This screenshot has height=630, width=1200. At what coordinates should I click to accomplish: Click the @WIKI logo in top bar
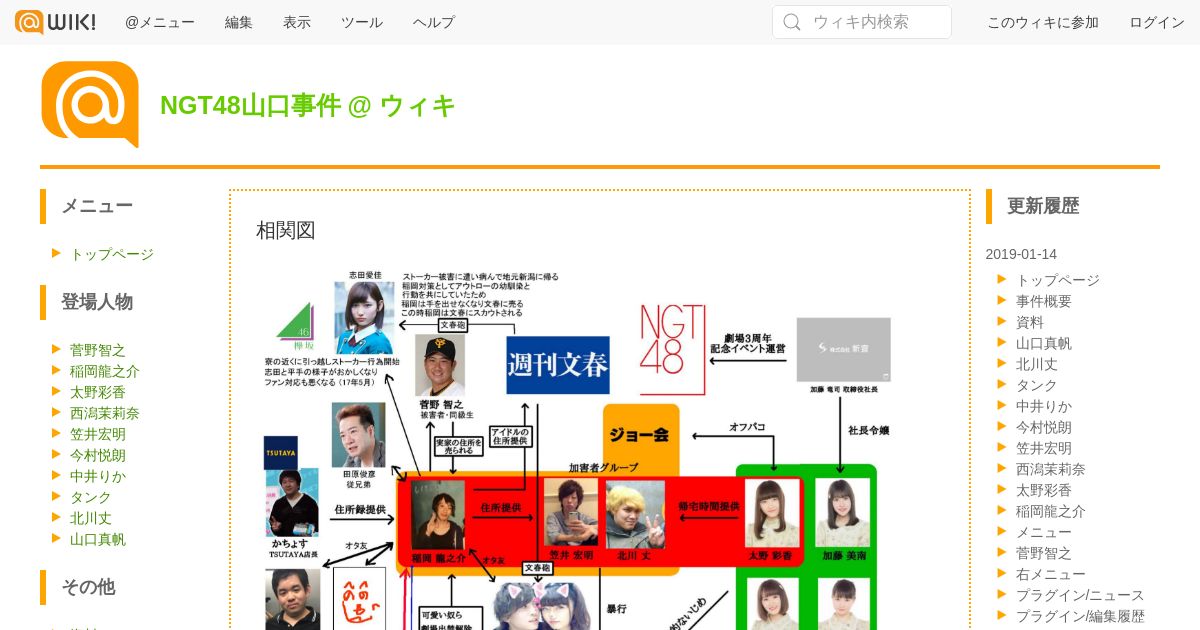click(x=55, y=21)
